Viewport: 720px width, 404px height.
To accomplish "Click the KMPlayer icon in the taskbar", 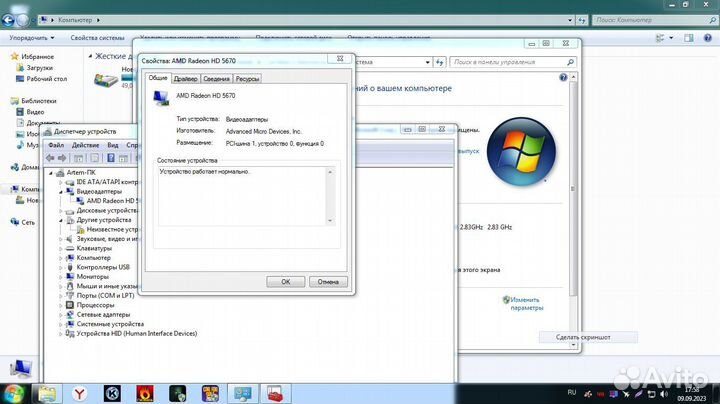I will click(112, 393).
